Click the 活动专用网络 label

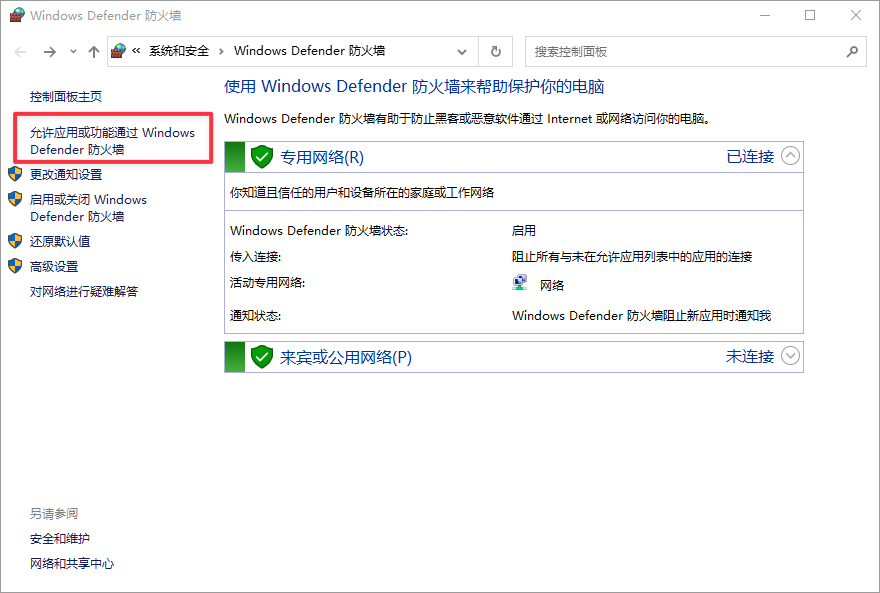[267, 283]
